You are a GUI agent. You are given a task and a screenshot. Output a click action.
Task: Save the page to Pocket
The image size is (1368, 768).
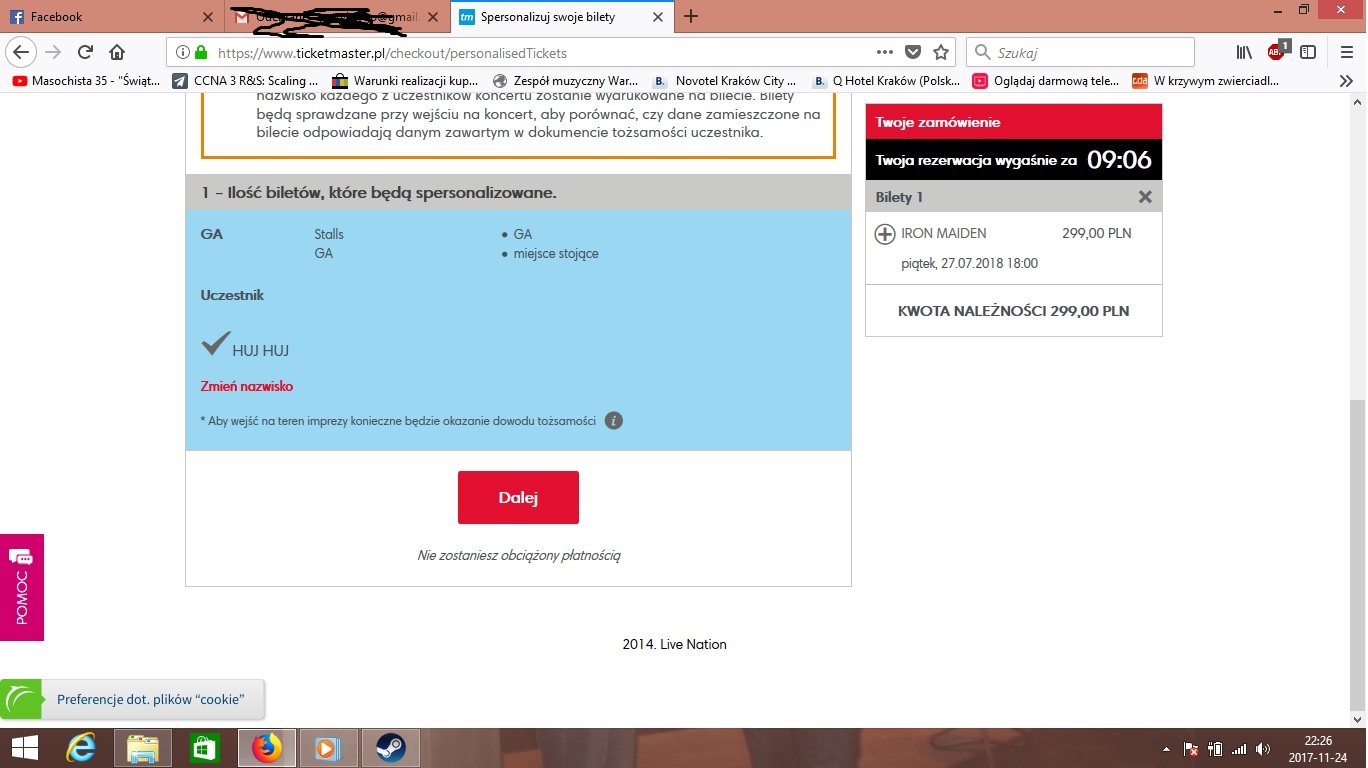912,53
